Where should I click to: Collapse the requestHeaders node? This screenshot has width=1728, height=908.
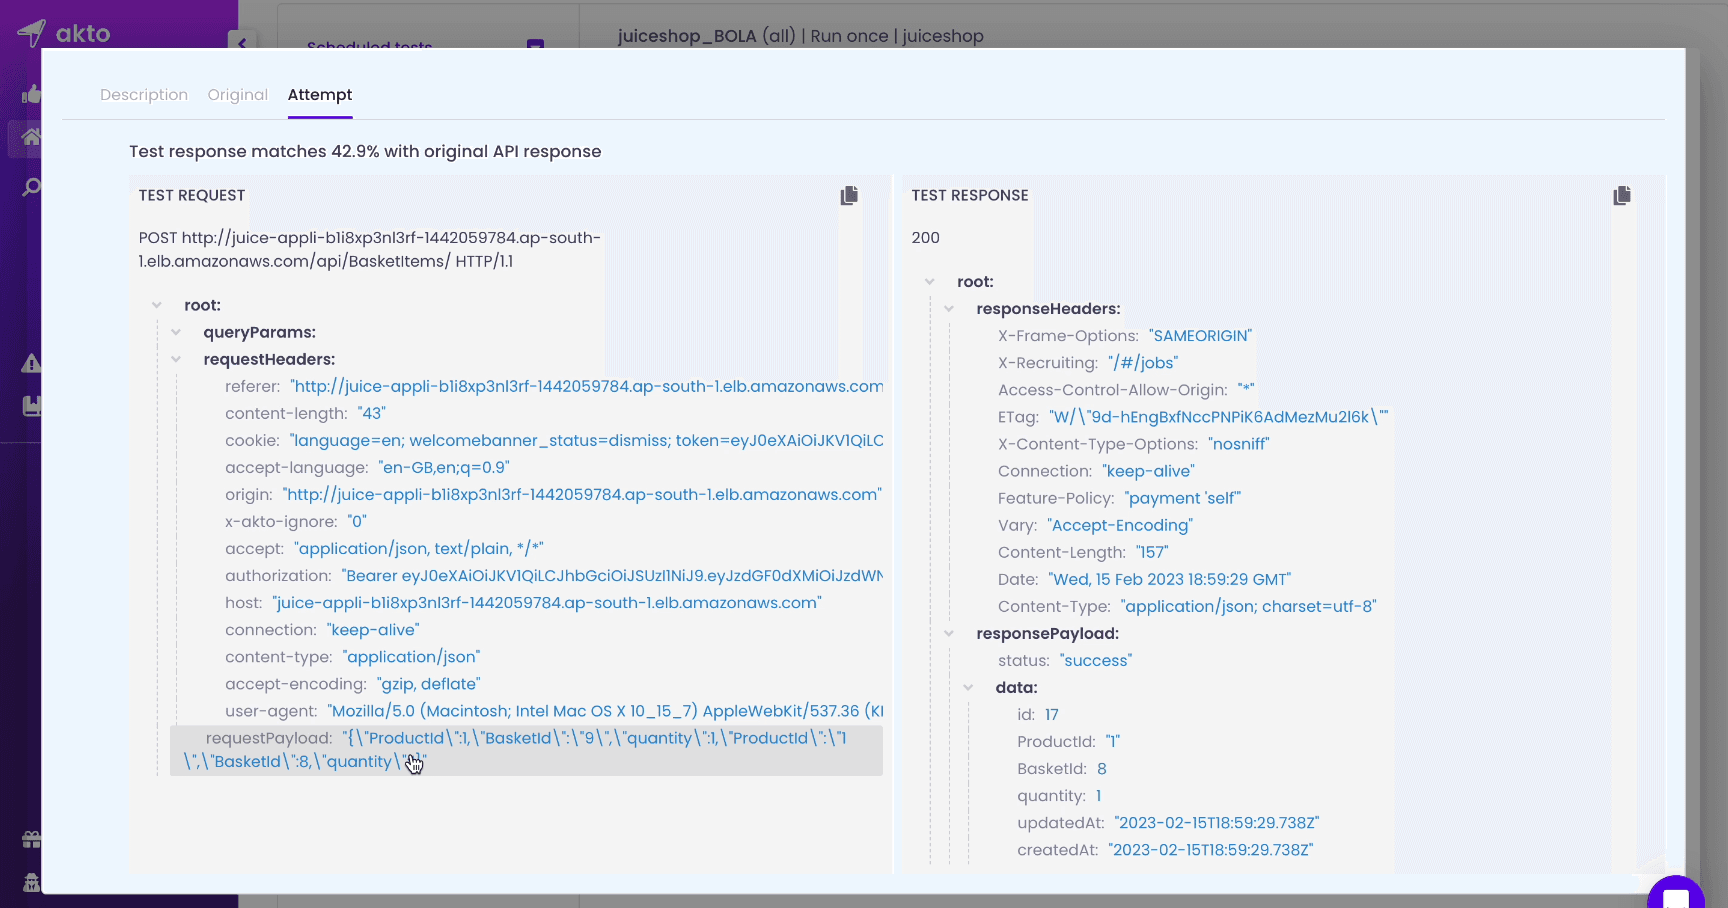[x=176, y=359]
